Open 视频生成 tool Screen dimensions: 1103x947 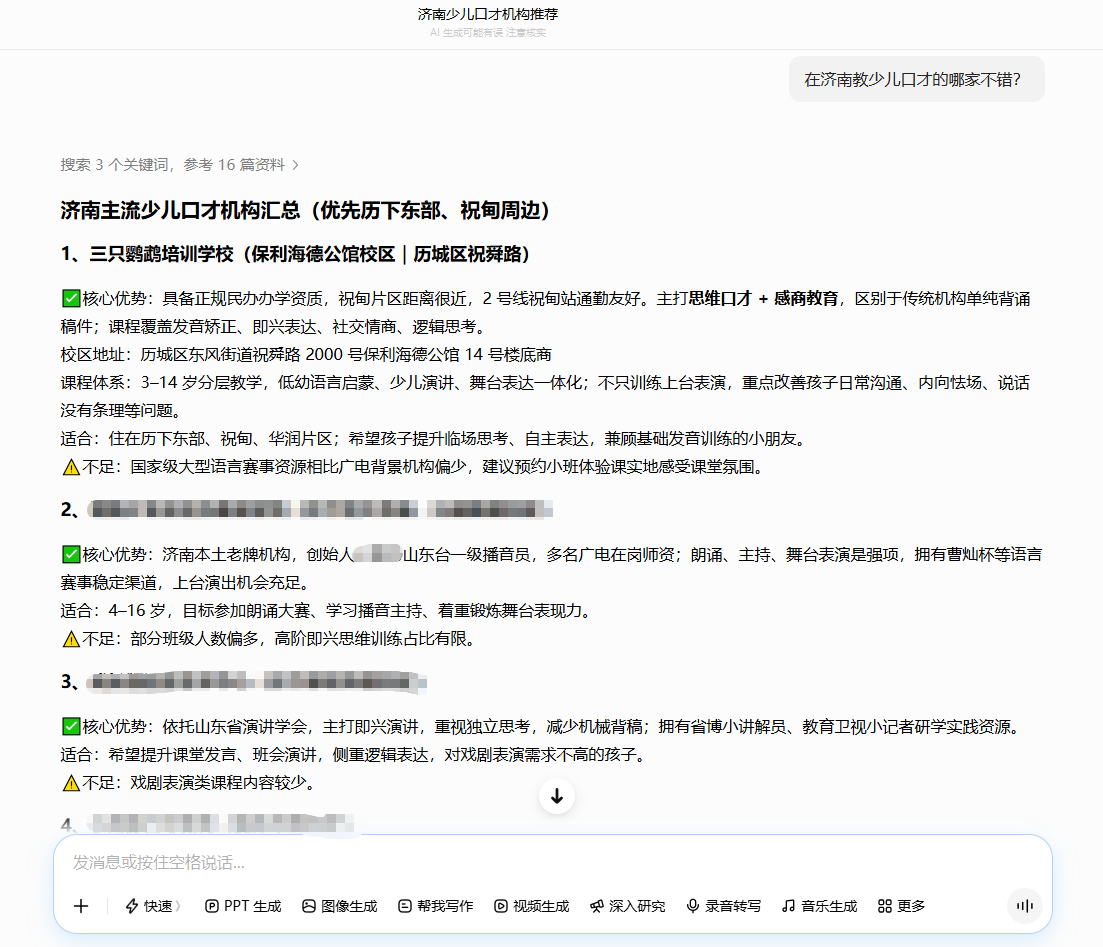(532, 906)
